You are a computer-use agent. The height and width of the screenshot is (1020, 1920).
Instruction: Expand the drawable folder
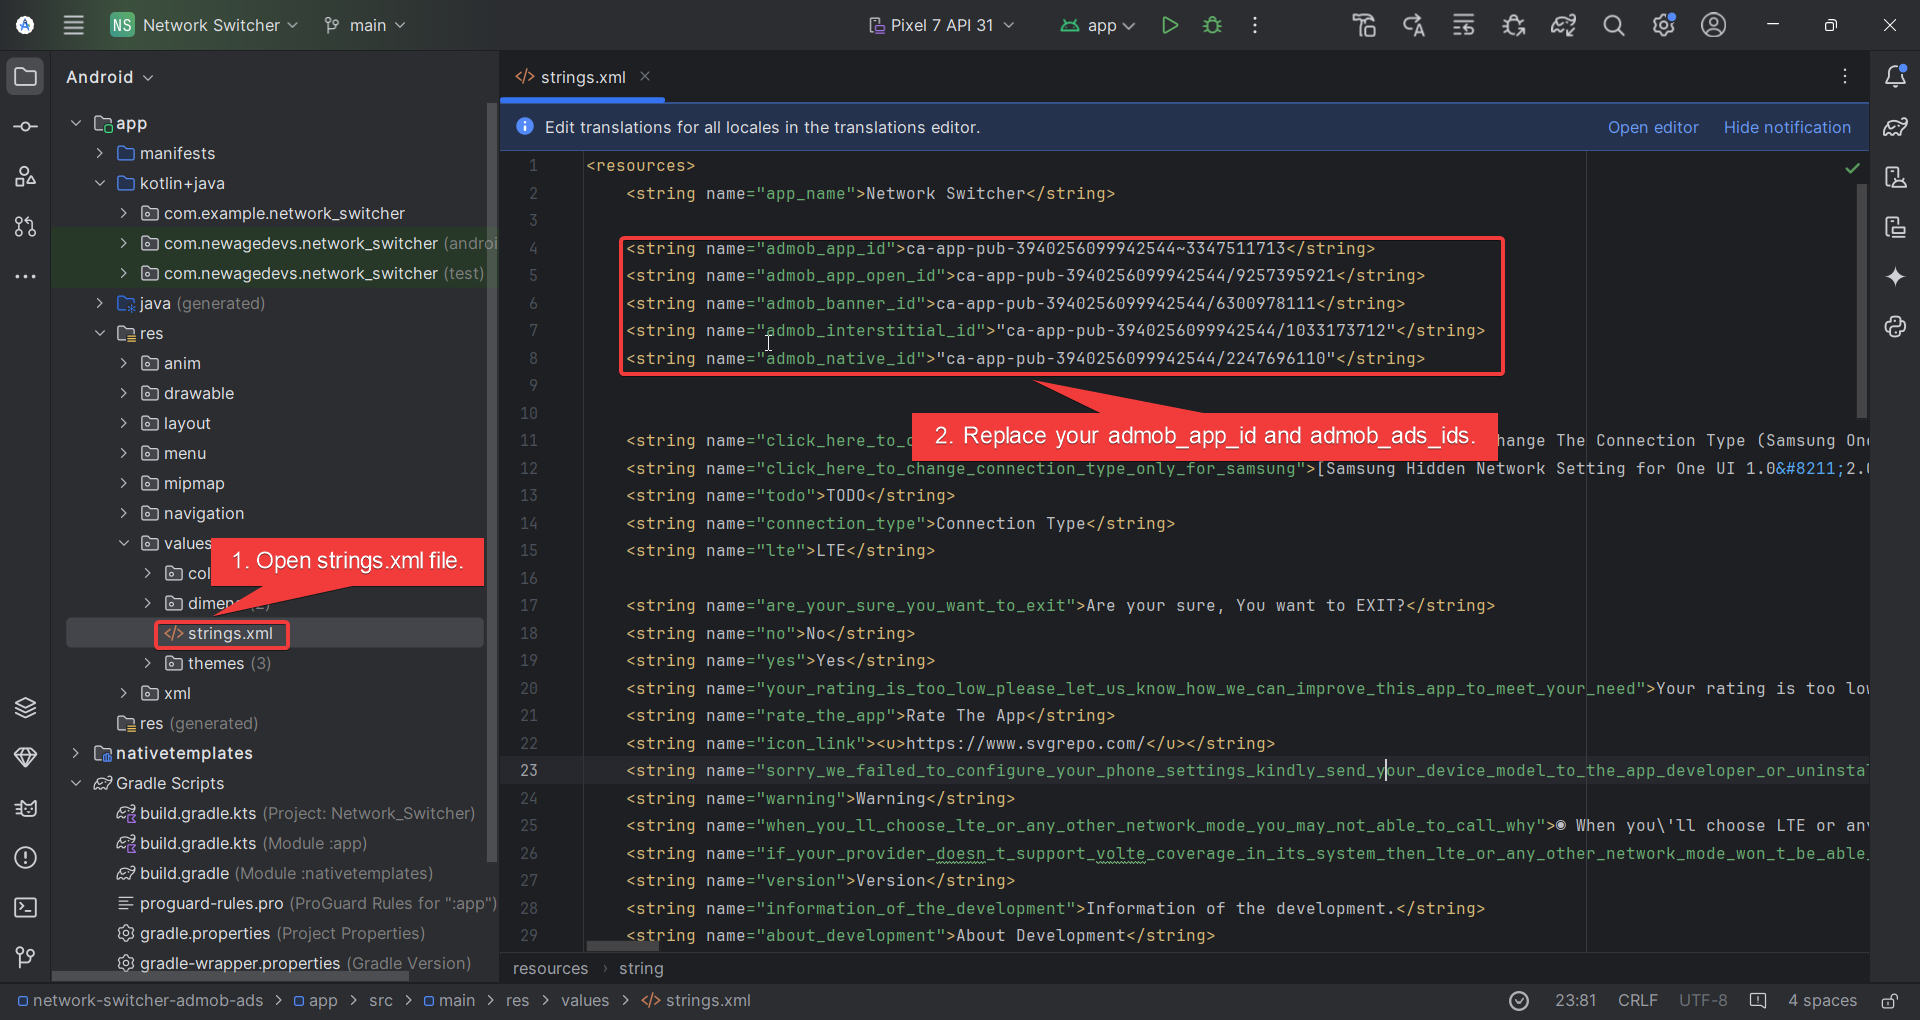(122, 393)
